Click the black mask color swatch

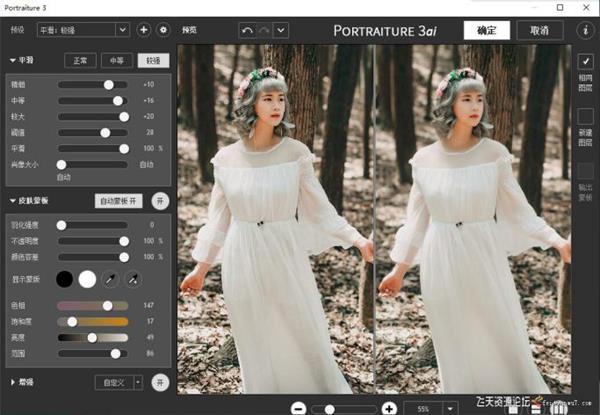pos(65,278)
